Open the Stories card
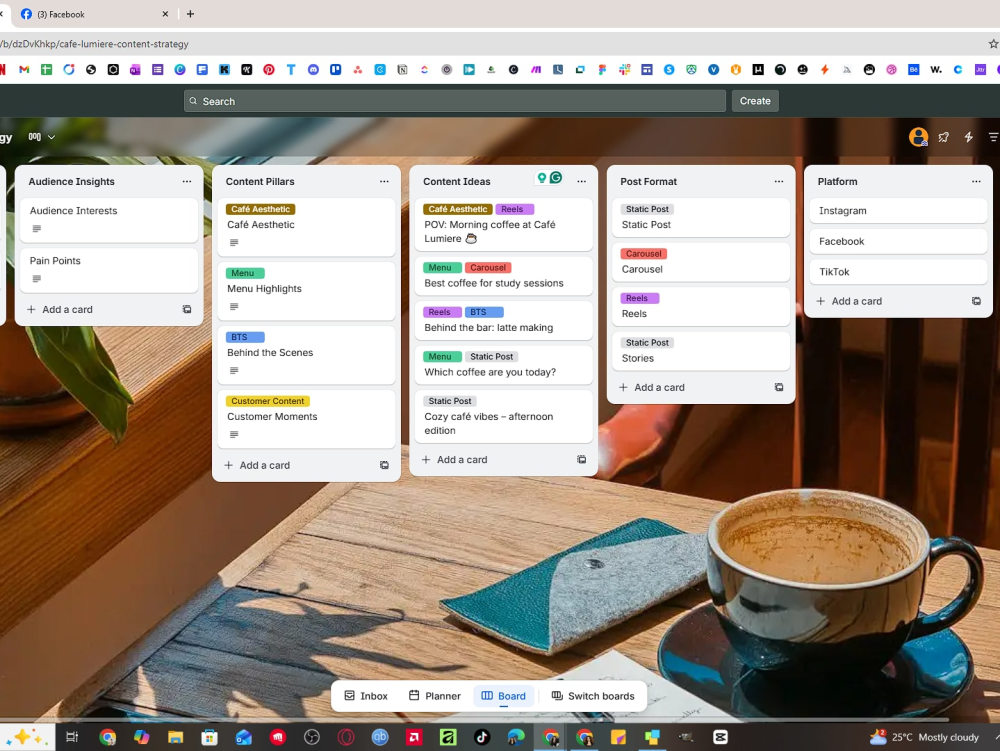Screen dimensions: 1000x751 [700, 351]
